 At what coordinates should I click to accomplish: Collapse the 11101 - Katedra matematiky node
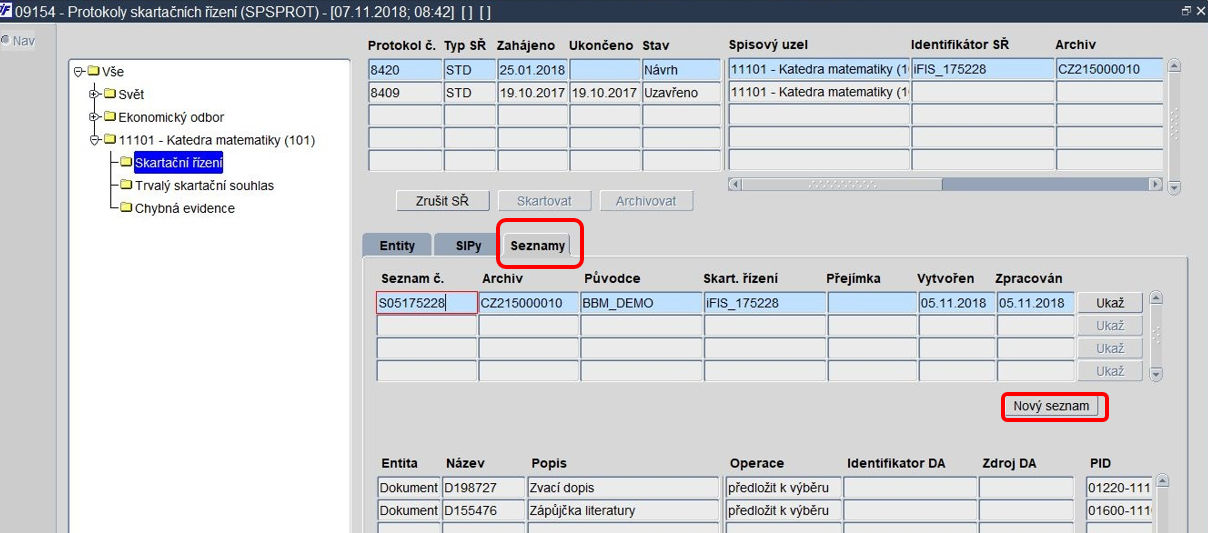tap(95, 140)
